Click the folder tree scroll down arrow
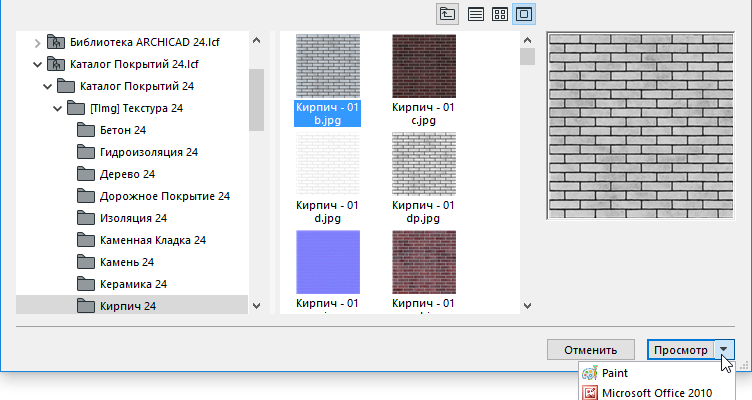Screen dimensions: 752x400 256,305
